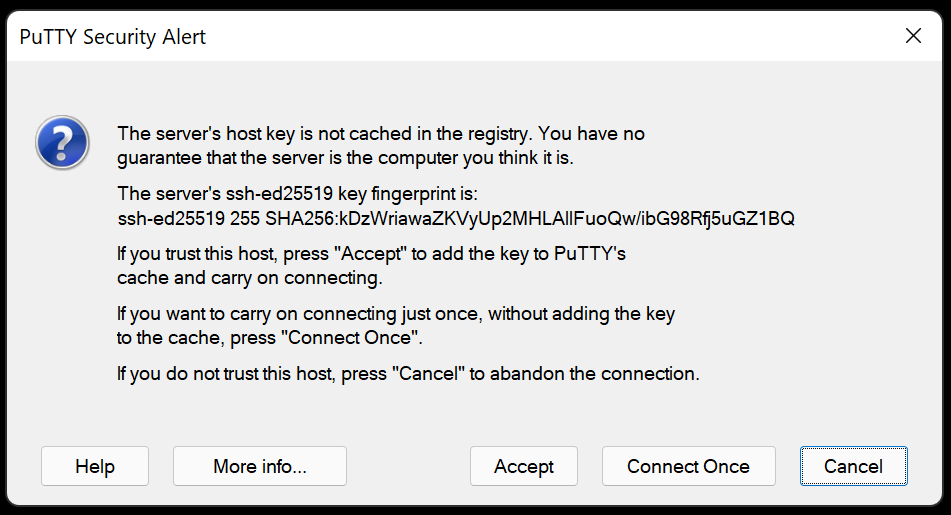Screen dimensions: 951x515
Task: Open the Help for this alert
Action: coord(95,466)
